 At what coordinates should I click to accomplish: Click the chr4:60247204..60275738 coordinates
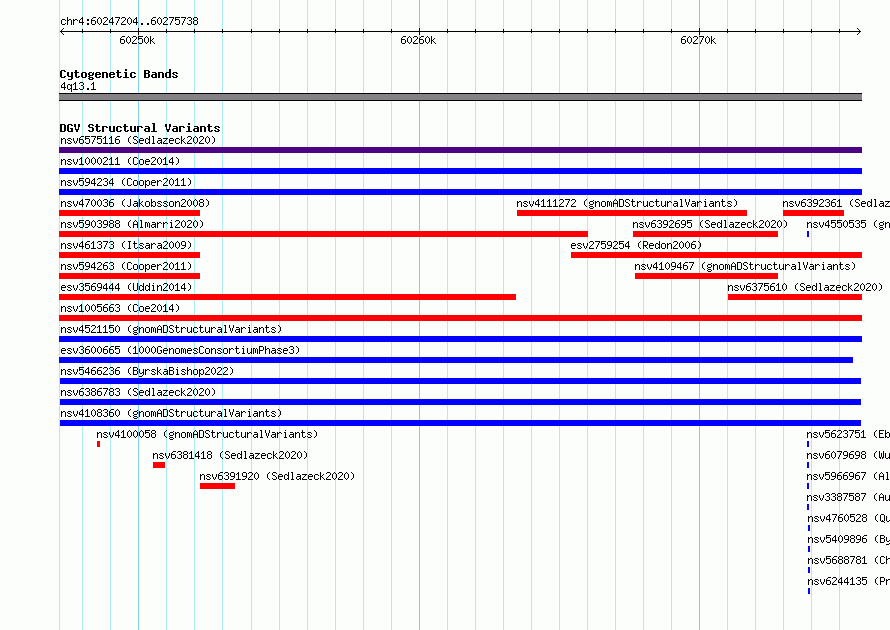coord(129,21)
